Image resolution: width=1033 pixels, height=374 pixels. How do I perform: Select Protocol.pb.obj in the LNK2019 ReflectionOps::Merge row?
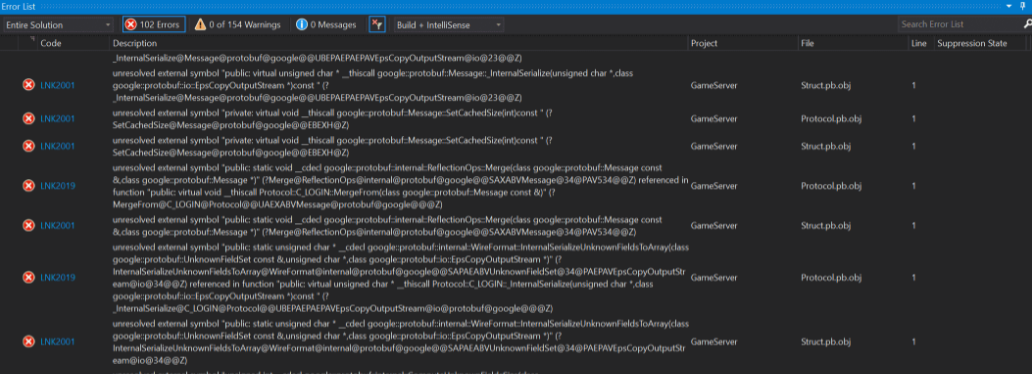tap(831, 186)
